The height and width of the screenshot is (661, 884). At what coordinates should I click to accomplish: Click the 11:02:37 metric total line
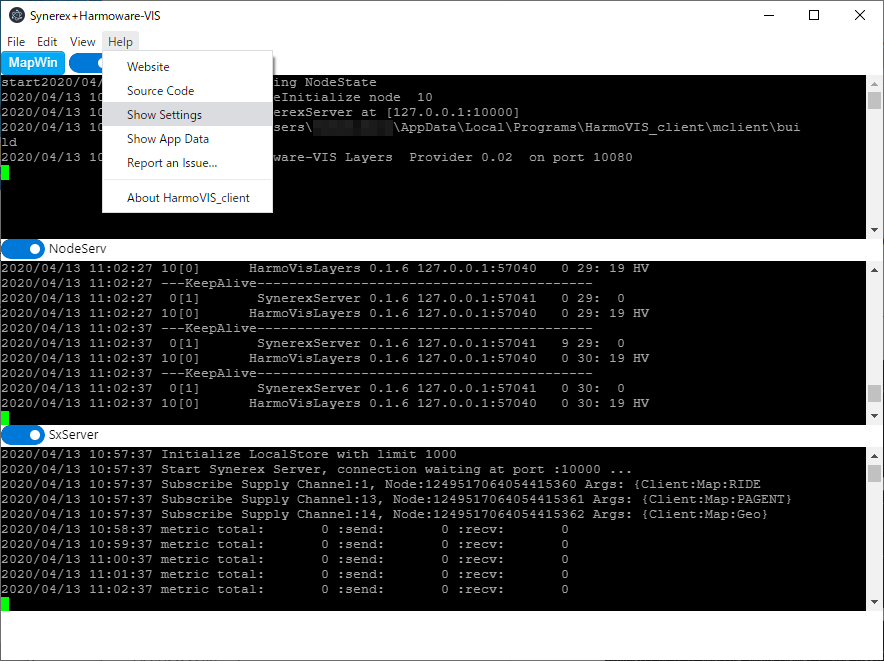[285, 589]
